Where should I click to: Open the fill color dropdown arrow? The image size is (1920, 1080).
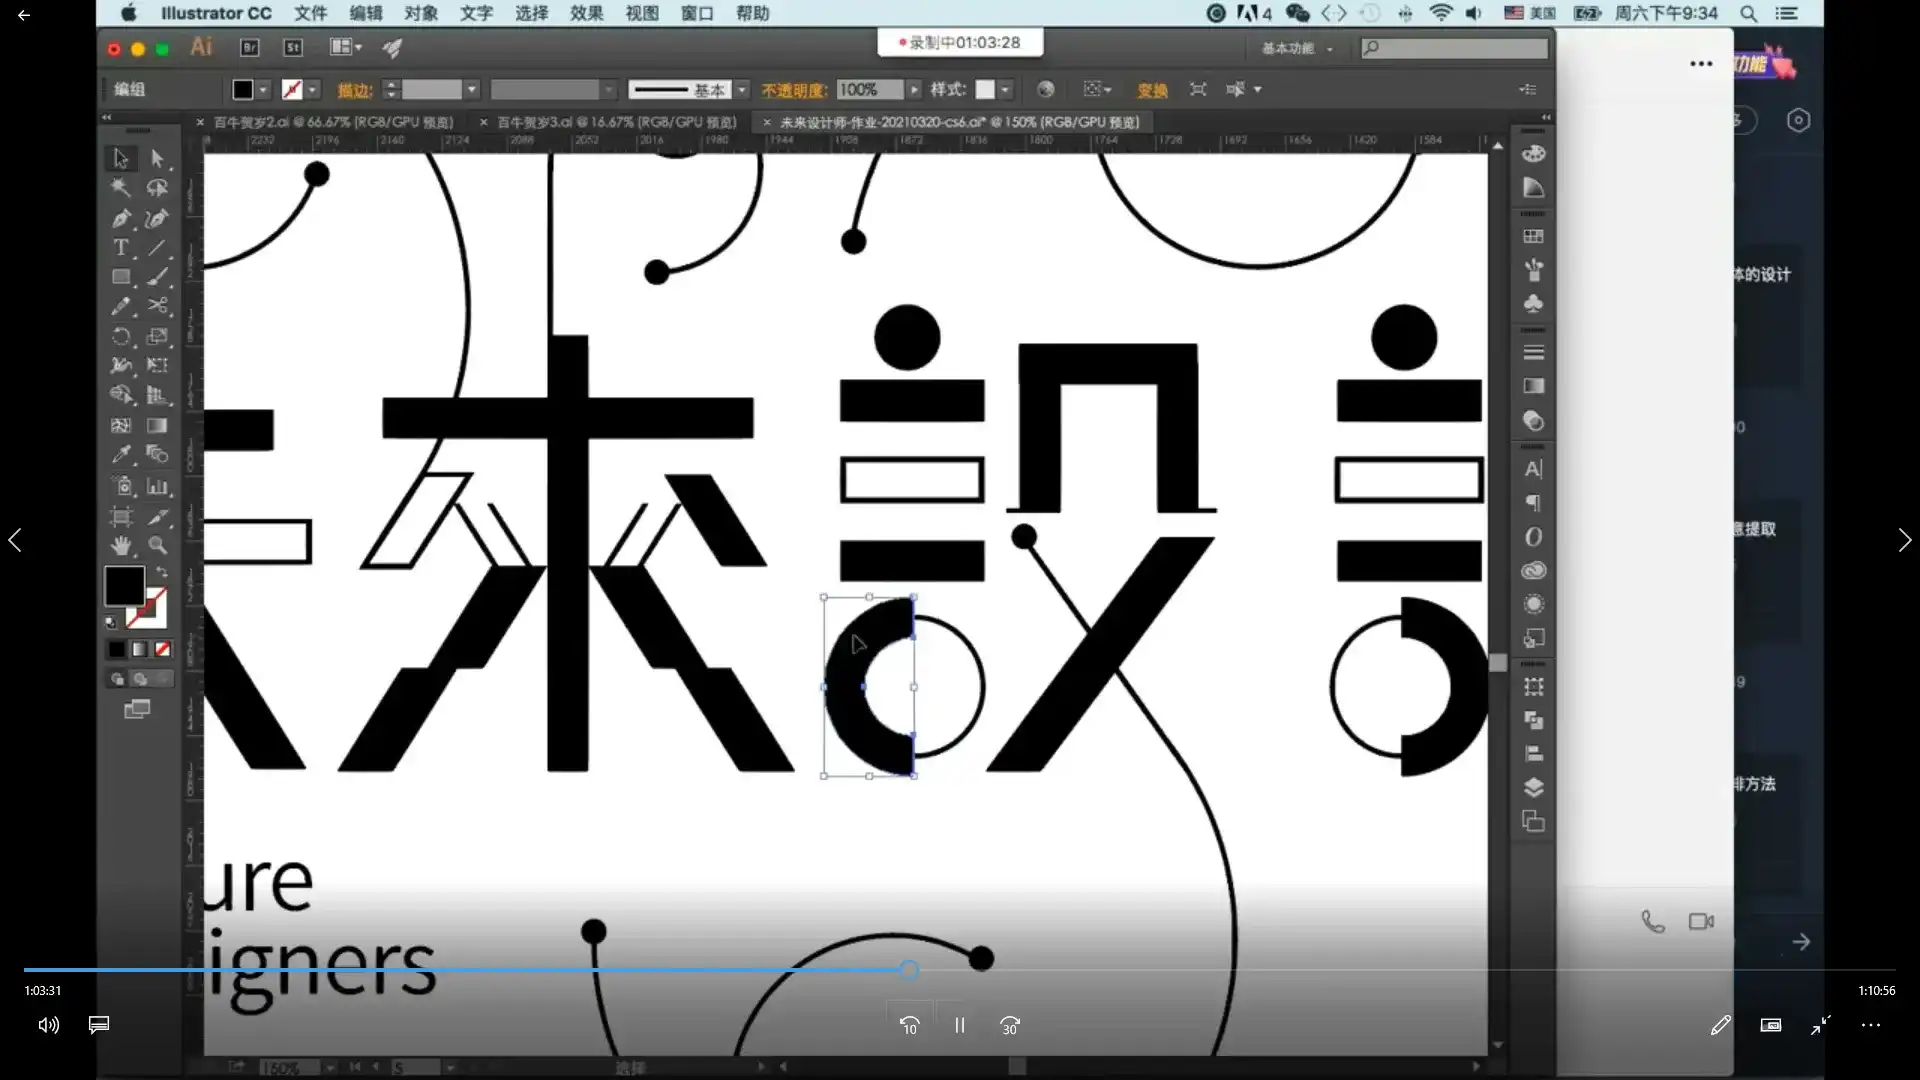[x=263, y=90]
